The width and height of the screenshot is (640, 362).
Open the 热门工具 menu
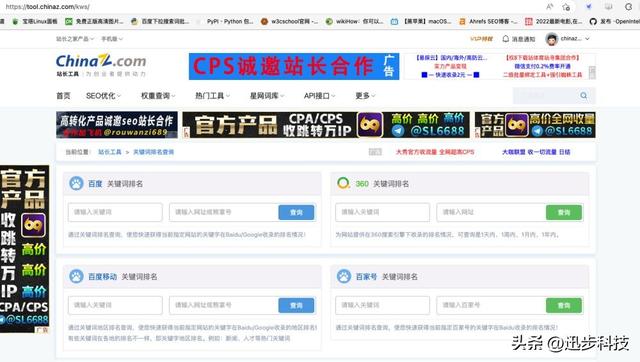tap(212, 96)
